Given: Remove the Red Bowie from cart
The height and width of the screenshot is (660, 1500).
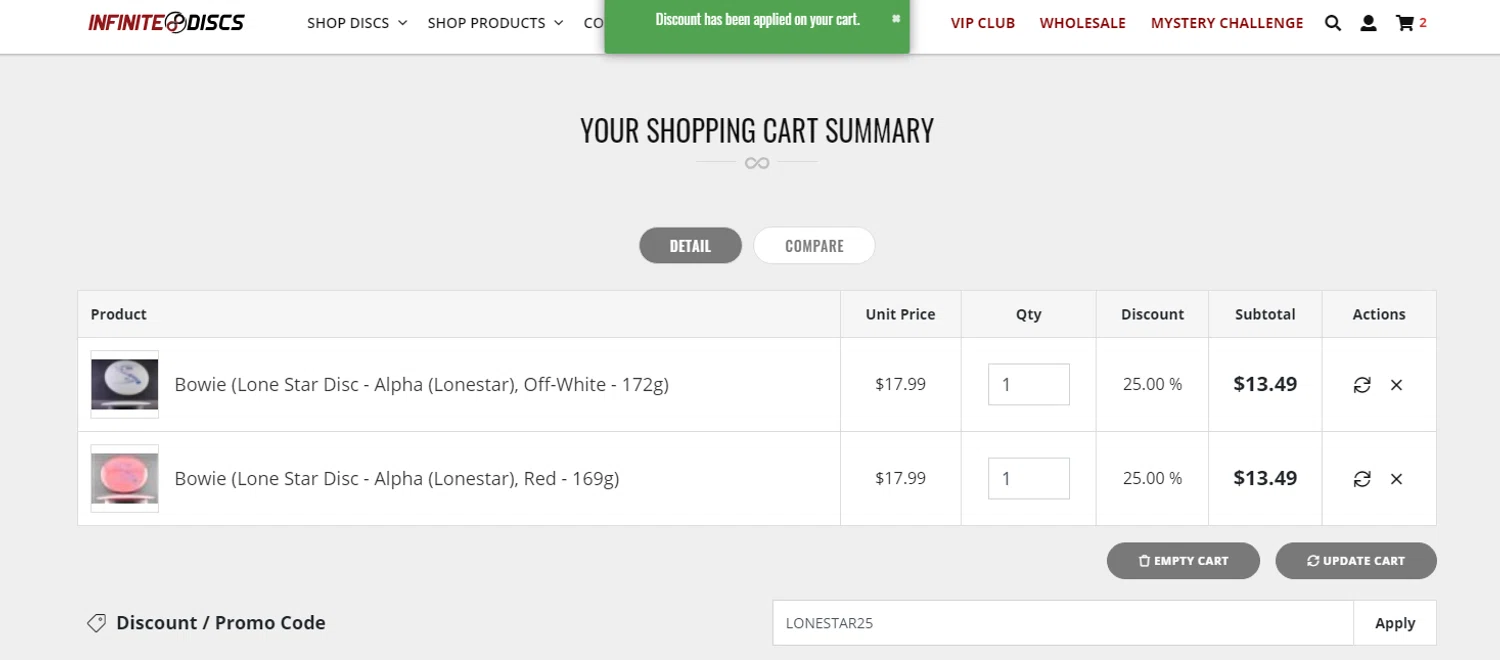Looking at the screenshot, I should pos(1396,479).
